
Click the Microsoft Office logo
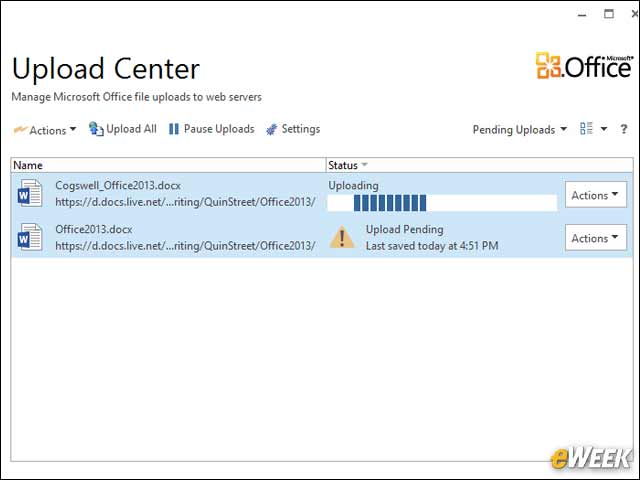[584, 65]
